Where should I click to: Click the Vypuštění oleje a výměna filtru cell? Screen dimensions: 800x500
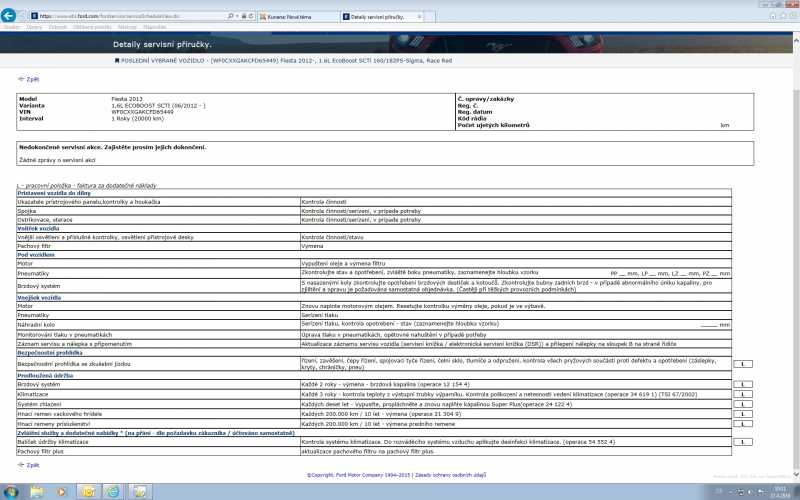[516, 264]
